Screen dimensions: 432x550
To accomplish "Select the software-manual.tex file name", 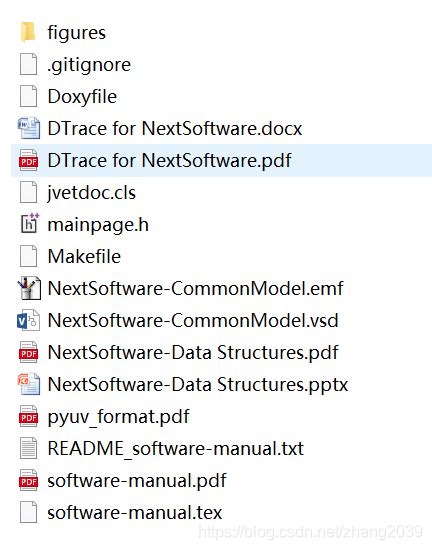I will click(135, 512).
